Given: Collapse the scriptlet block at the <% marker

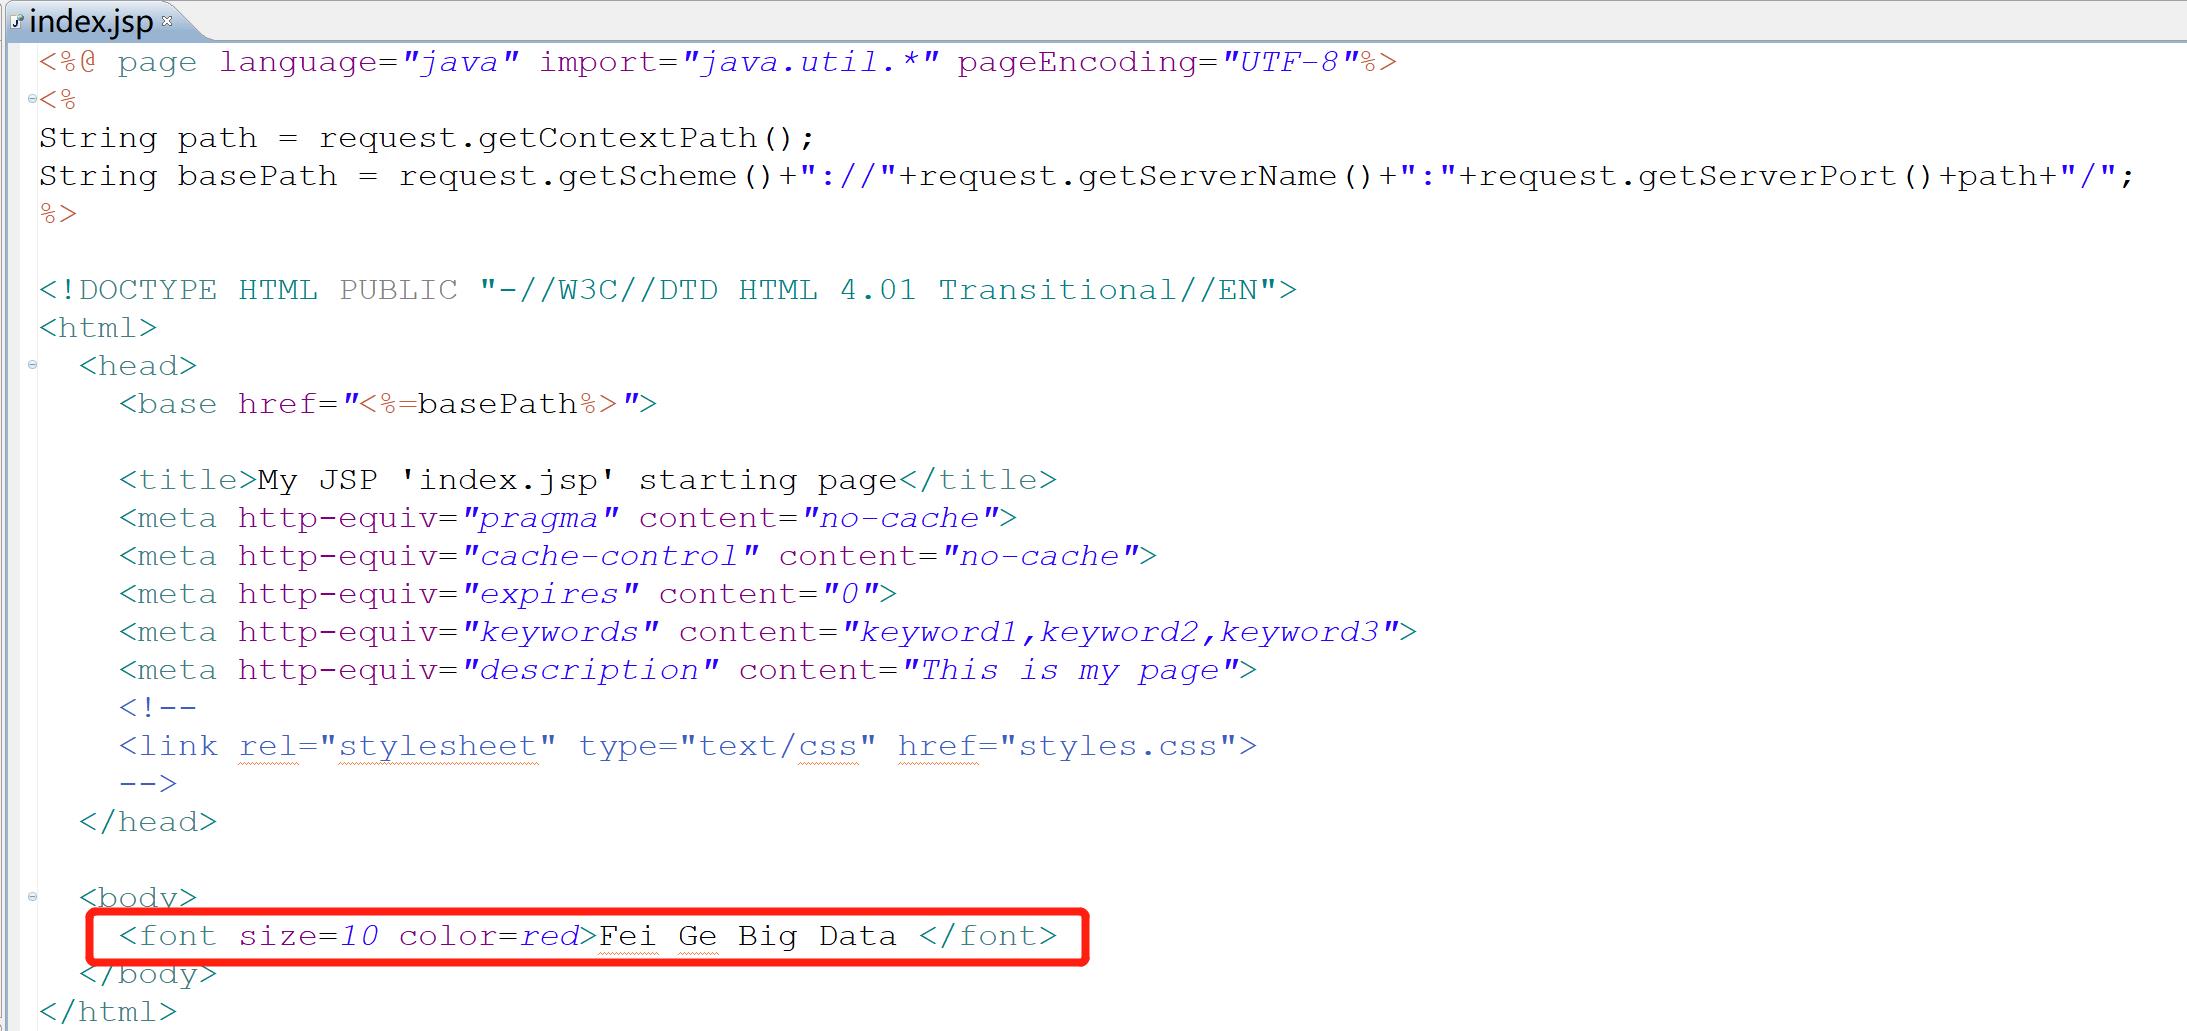Looking at the screenshot, I should pyautogui.click(x=32, y=99).
